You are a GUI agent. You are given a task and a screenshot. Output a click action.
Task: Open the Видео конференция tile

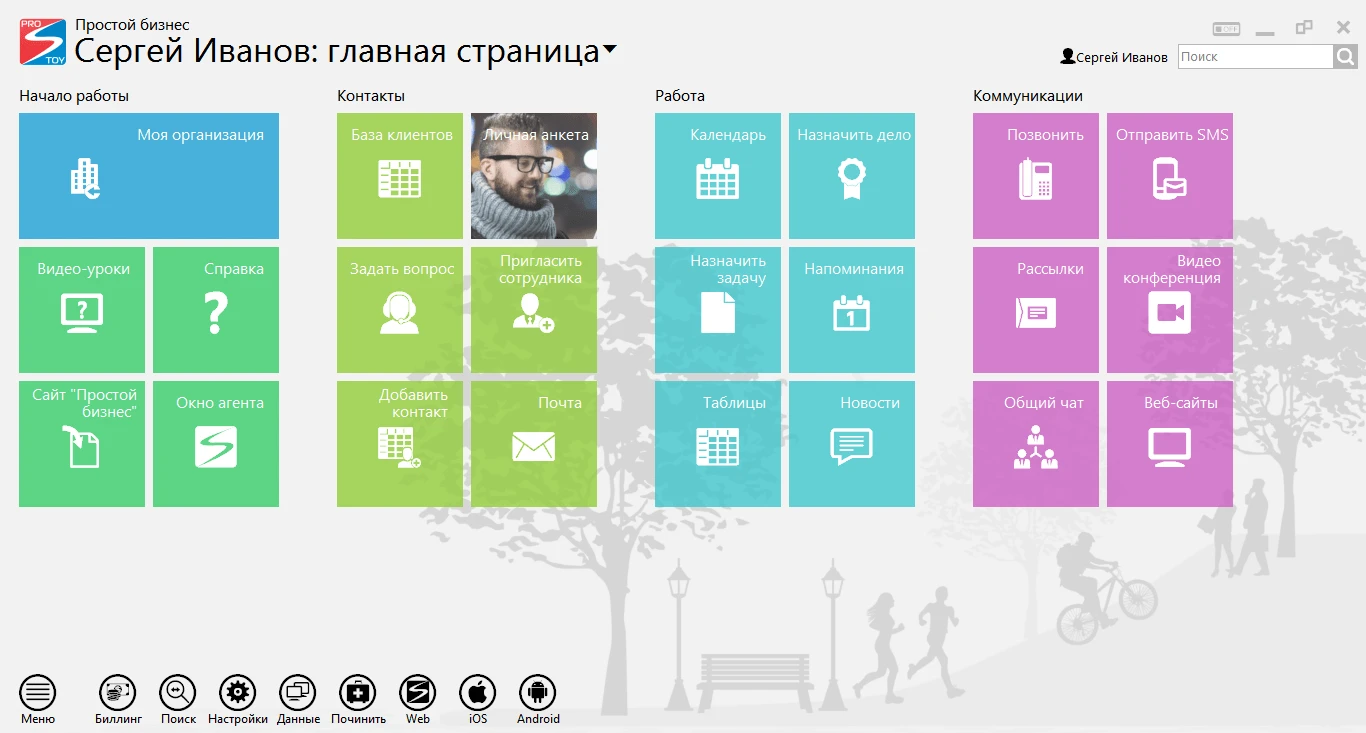[x=1170, y=310]
